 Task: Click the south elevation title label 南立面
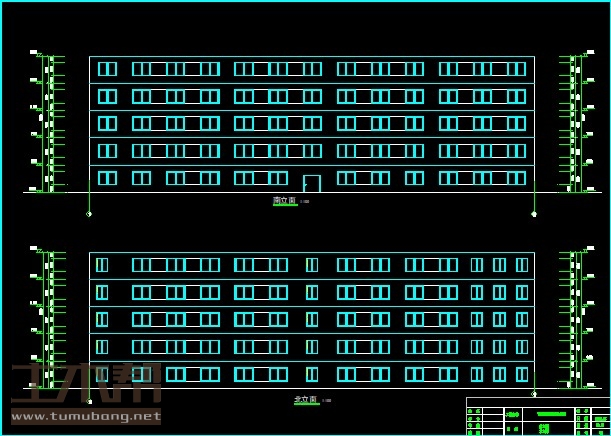(284, 201)
